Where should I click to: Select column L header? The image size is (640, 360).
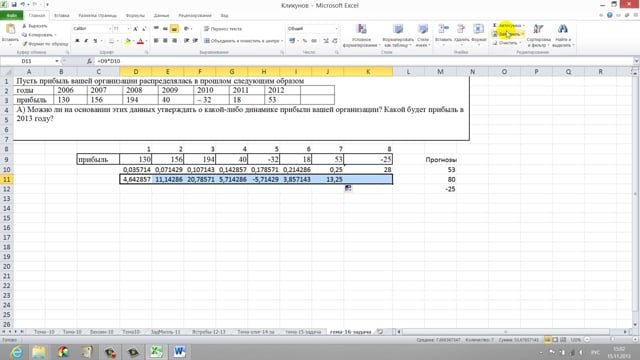(408, 71)
